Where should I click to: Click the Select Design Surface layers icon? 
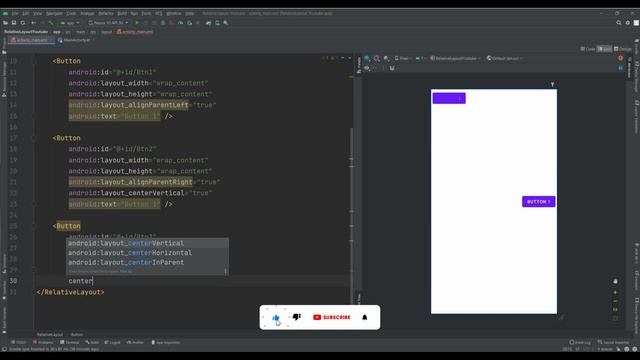pos(367,58)
